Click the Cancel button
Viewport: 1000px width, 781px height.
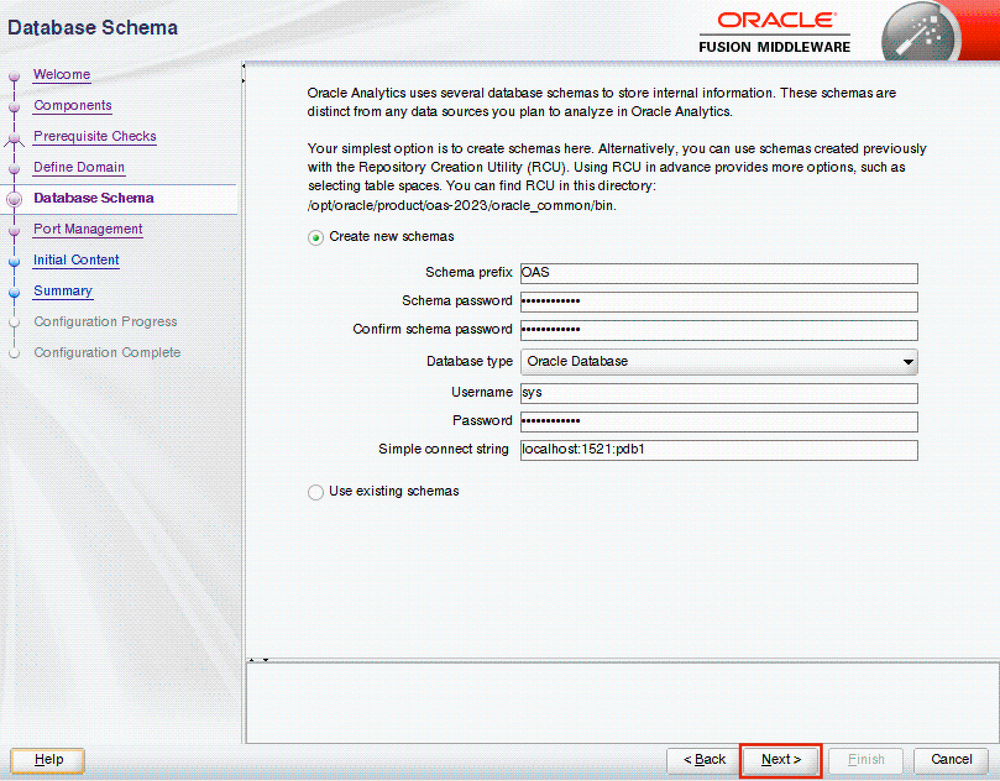(951, 760)
